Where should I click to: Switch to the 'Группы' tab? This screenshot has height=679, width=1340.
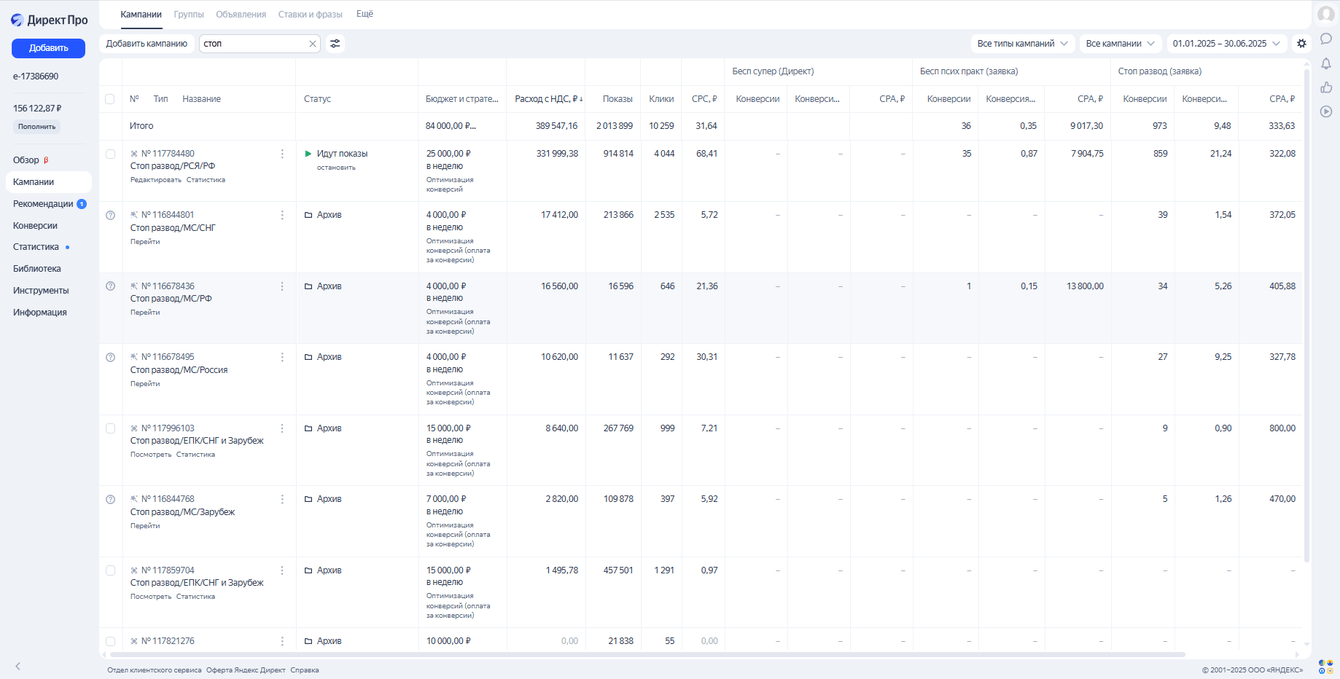(188, 14)
